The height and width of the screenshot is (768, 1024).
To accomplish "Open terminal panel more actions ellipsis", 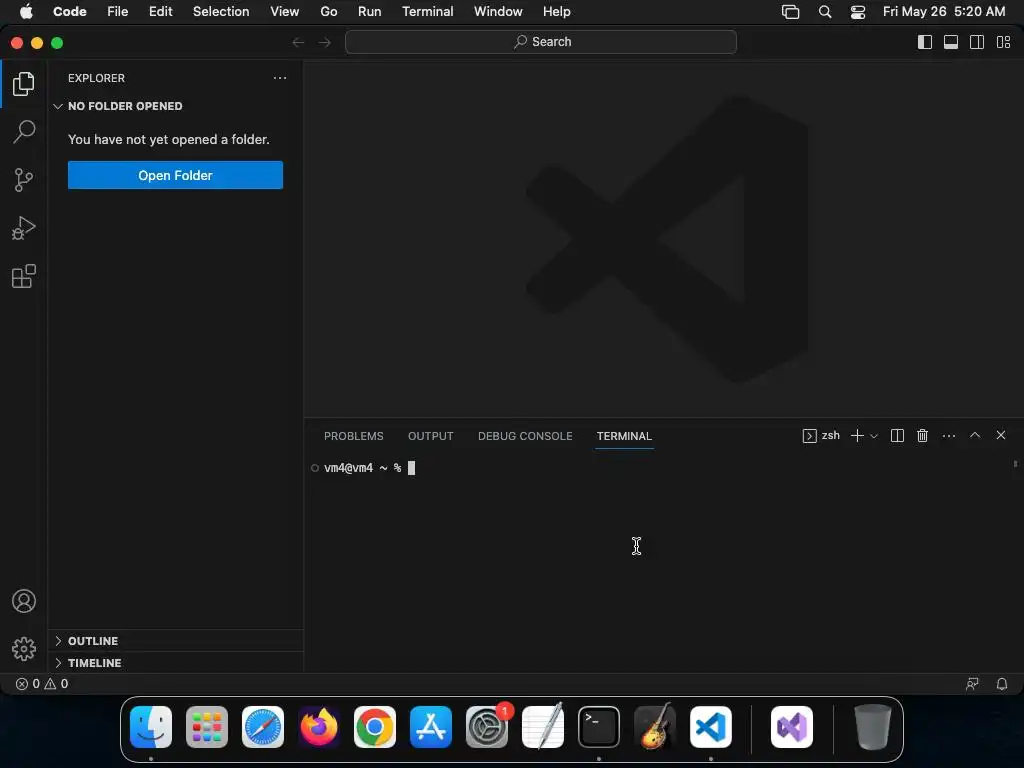I will coord(949,436).
